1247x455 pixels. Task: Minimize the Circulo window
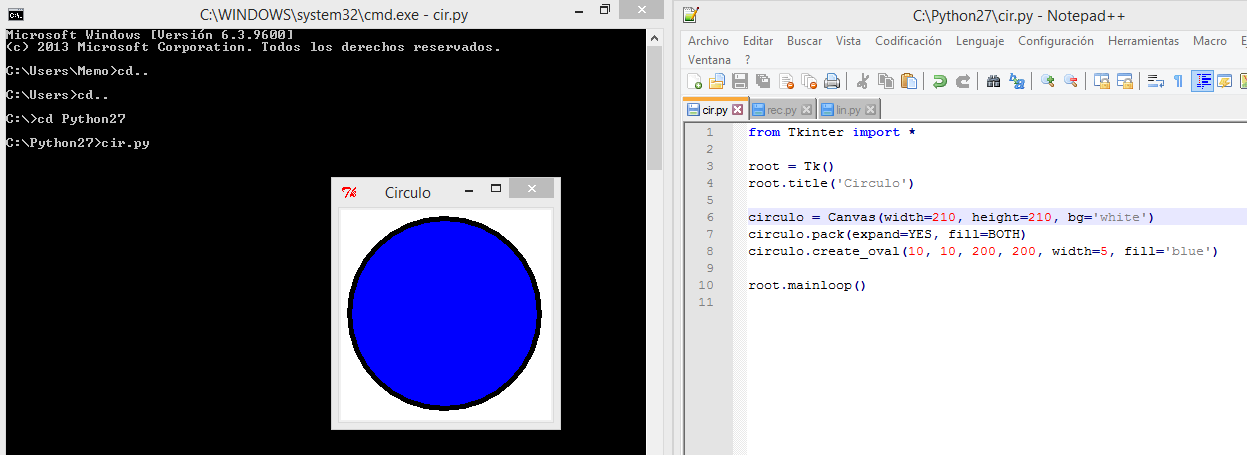[x=469, y=189]
